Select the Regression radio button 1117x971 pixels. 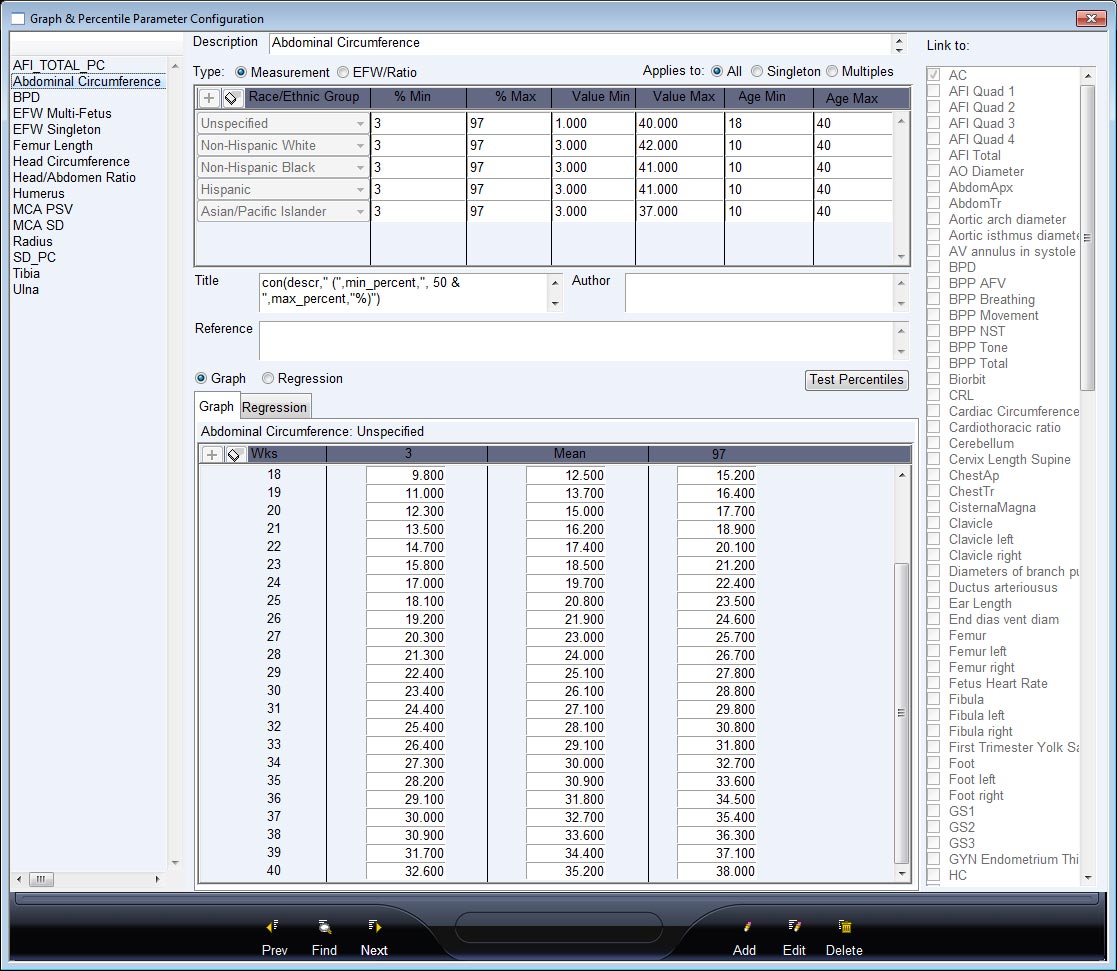pyautogui.click(x=268, y=378)
